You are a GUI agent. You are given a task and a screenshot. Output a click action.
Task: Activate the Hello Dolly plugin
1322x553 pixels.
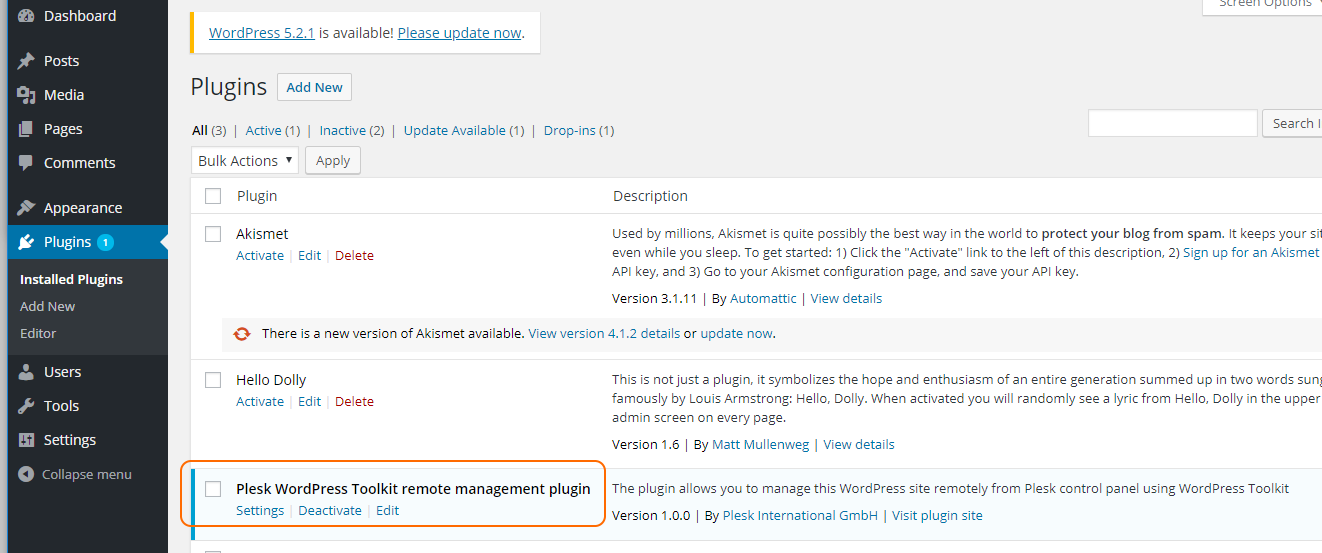coord(260,401)
